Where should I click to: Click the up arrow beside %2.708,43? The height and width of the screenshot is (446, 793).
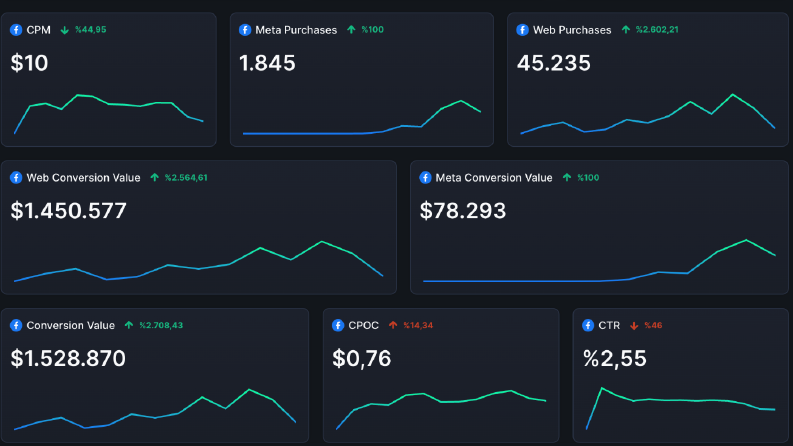[129, 325]
